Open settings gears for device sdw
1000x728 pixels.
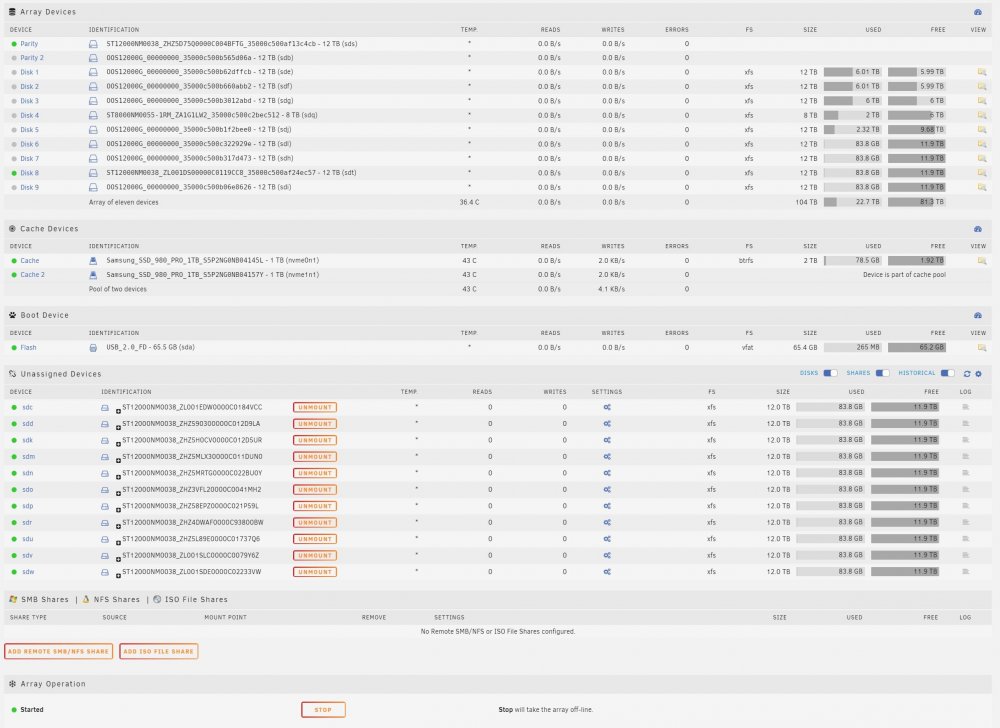point(607,572)
